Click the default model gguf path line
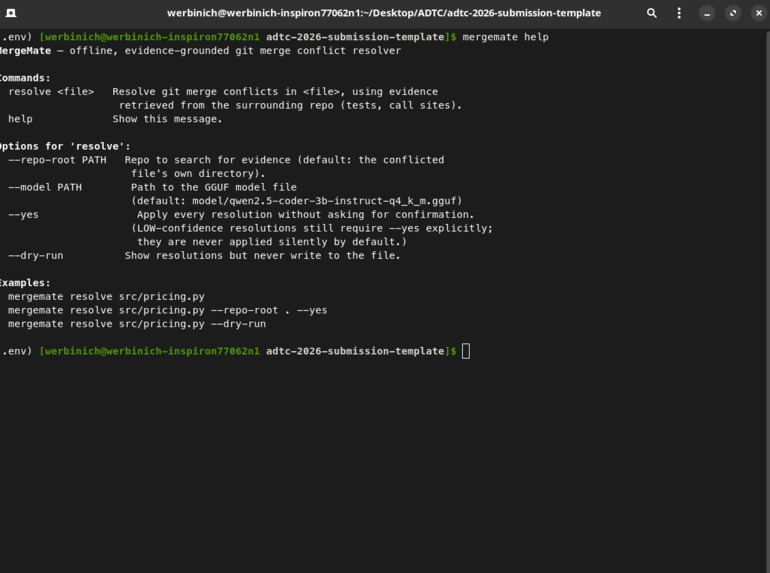Screen dimensions: 770x573 pos(296,201)
